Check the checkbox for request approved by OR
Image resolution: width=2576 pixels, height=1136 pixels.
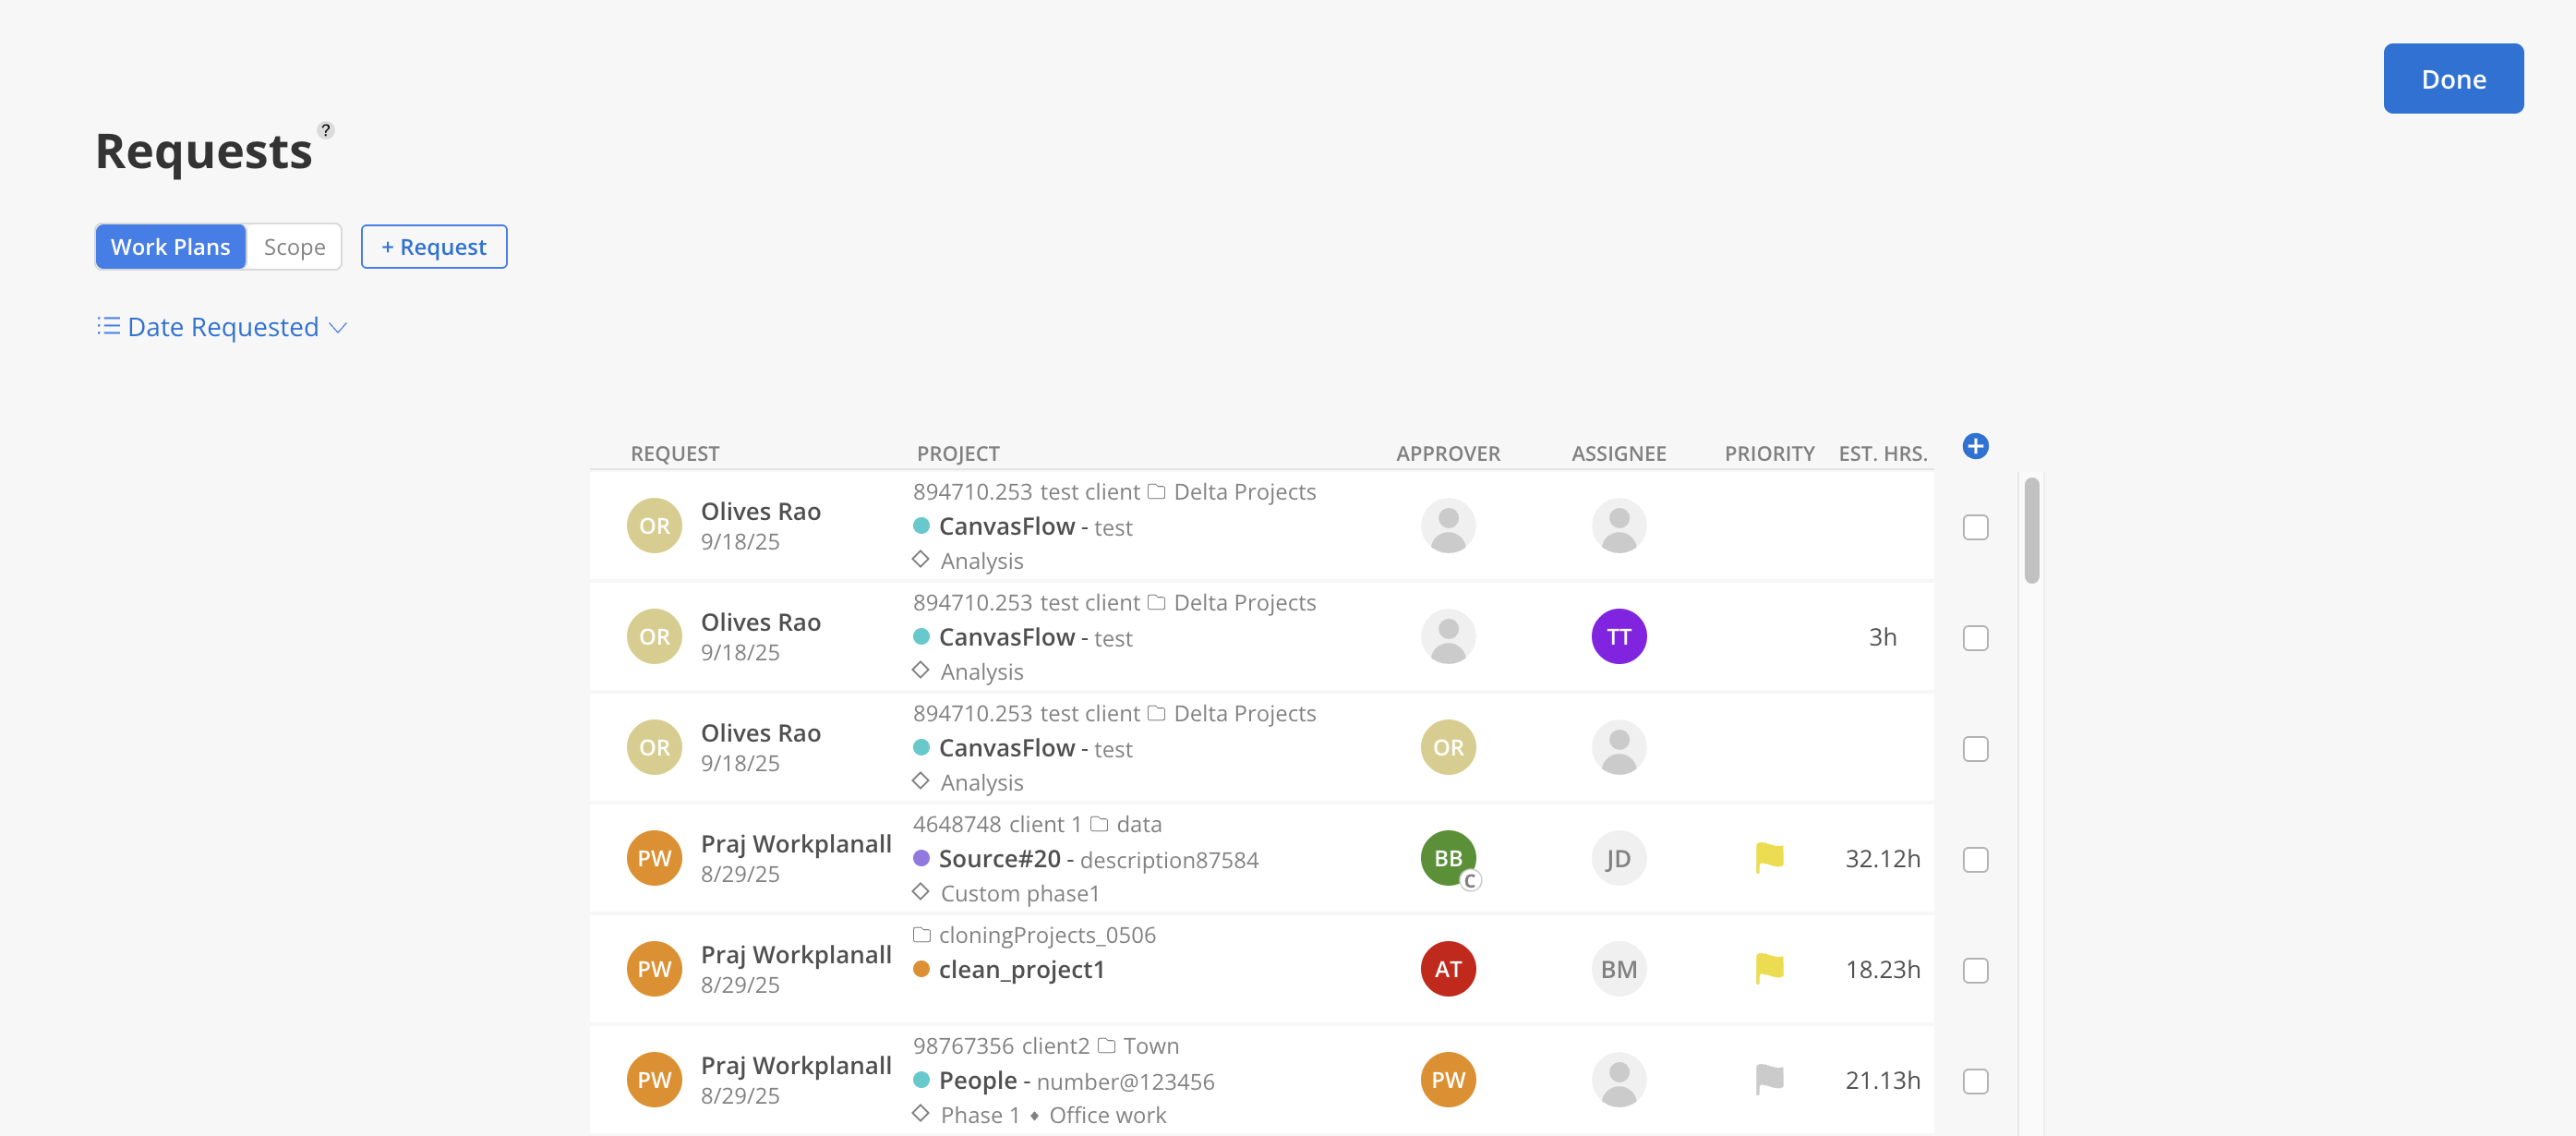1975,749
